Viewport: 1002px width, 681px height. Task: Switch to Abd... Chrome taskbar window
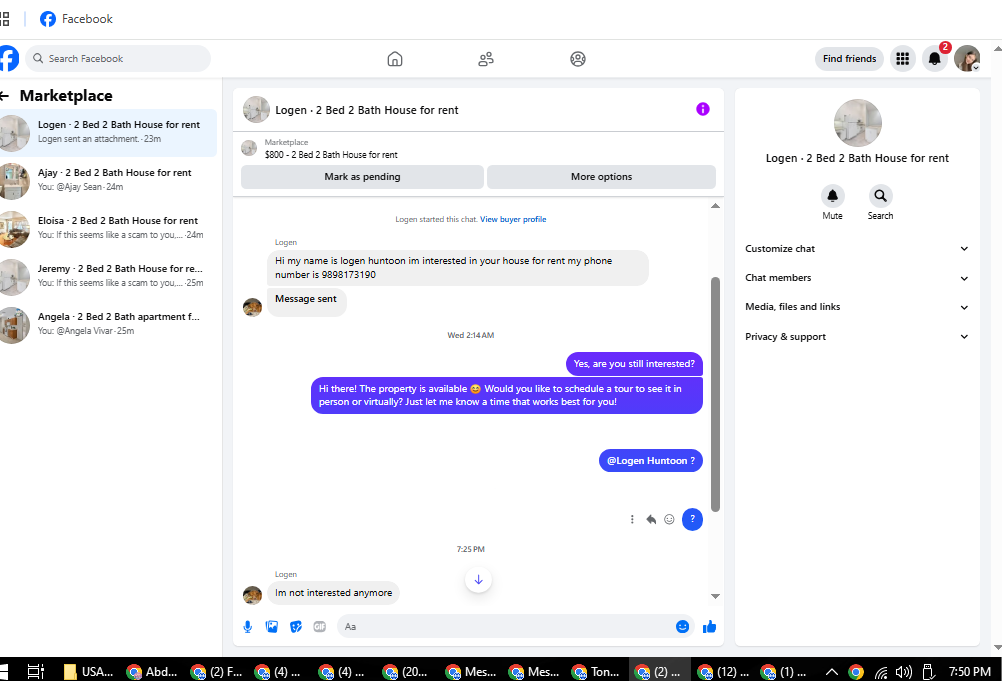152,671
